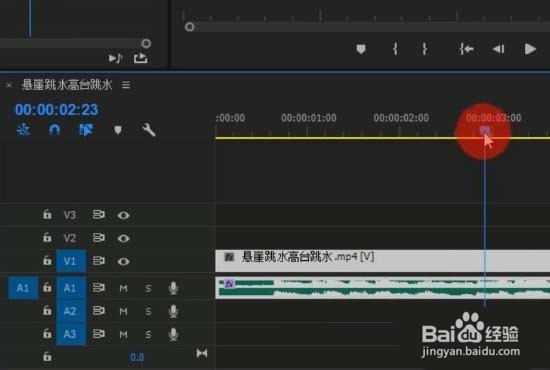Toggle the Linked Selection icon

point(86,130)
